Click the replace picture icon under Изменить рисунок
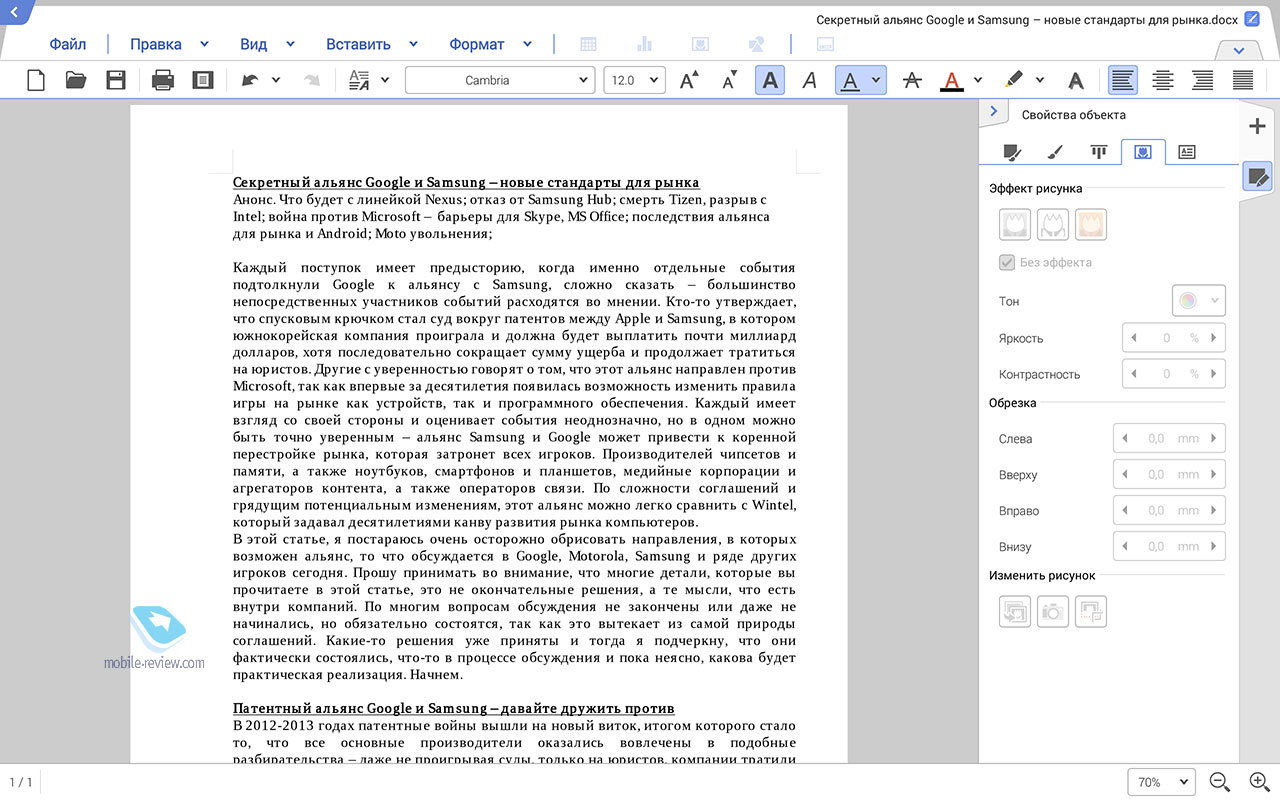 coord(1015,612)
